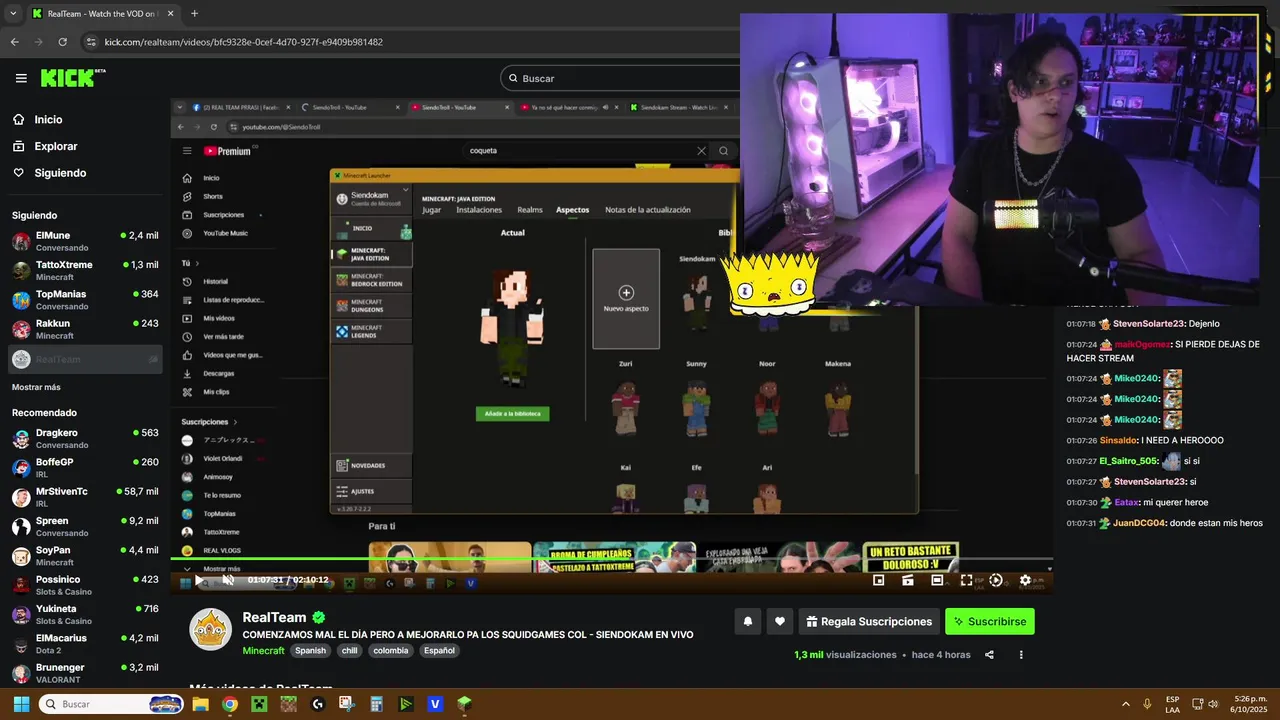This screenshot has height=720, width=1280.
Task: Toggle theater mode in player
Action: click(937, 580)
